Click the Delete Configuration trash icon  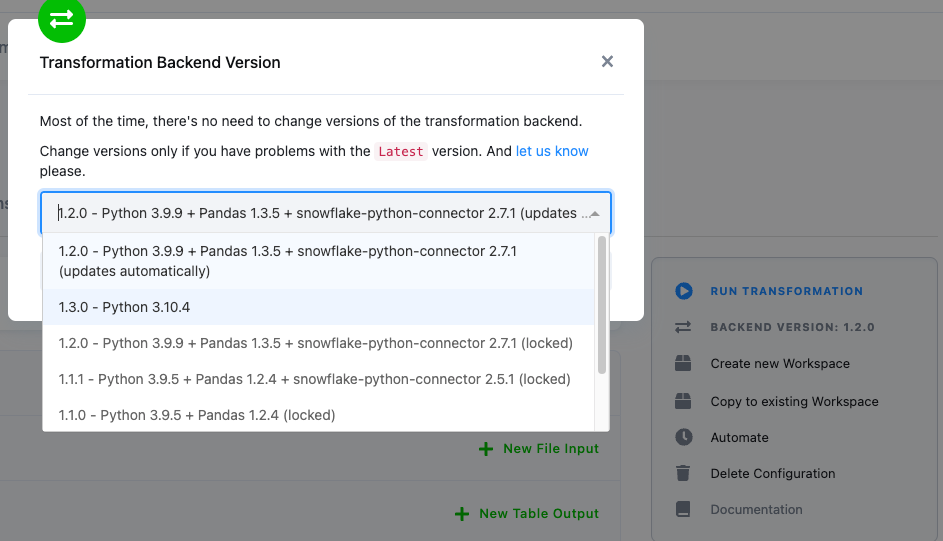[x=684, y=473]
